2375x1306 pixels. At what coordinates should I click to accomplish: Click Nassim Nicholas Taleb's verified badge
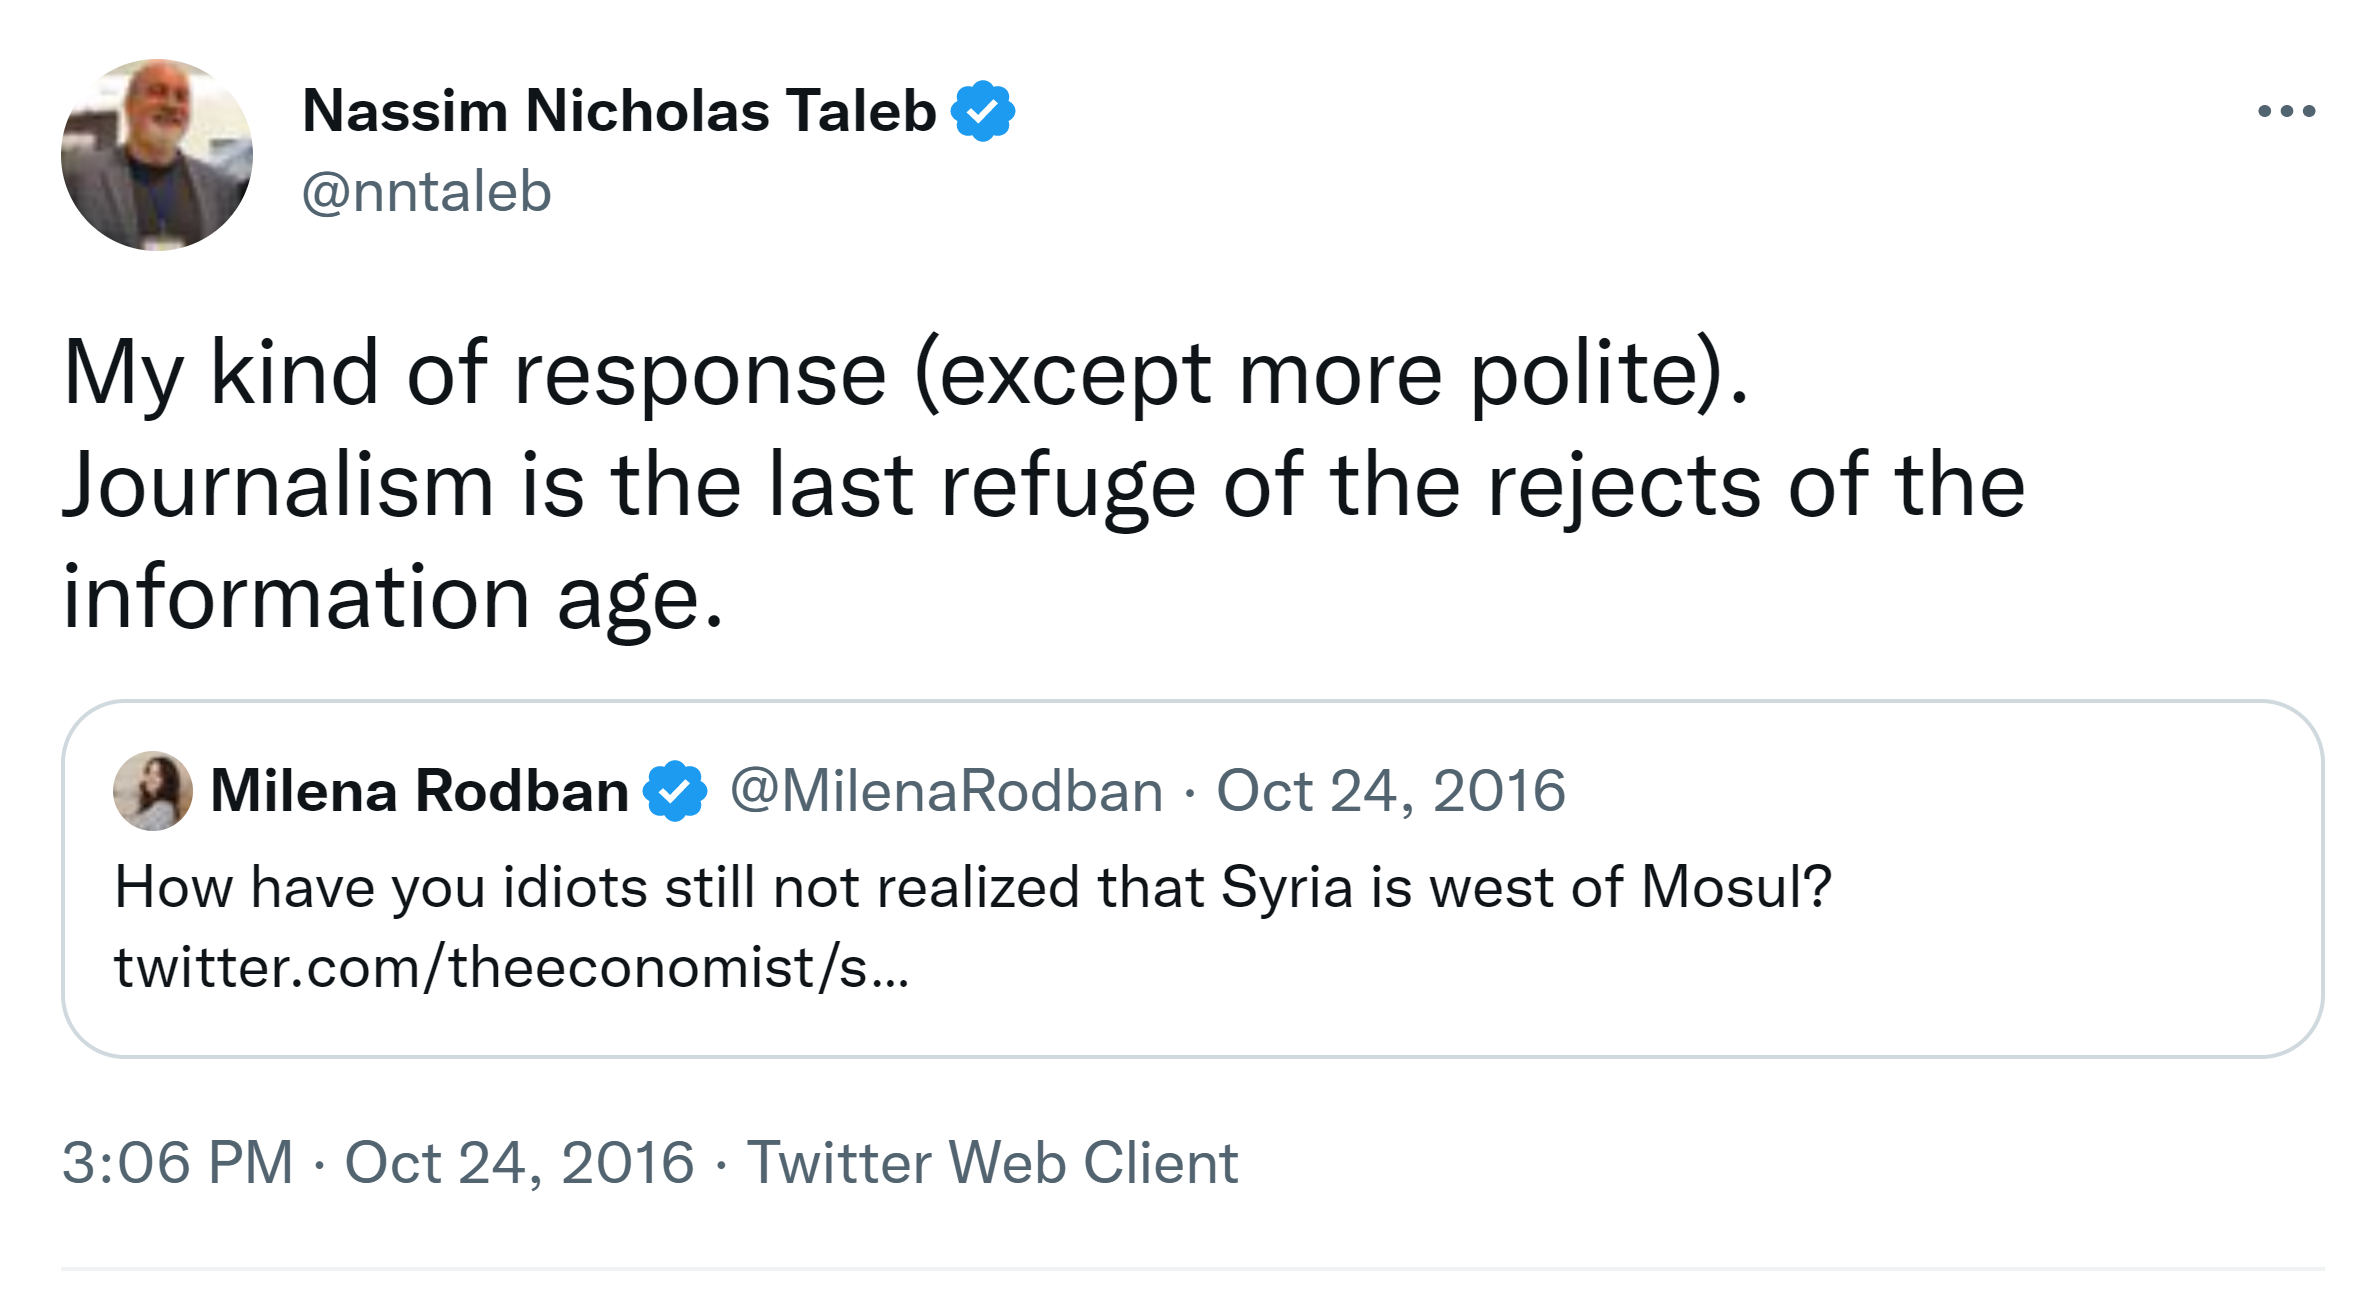pyautogui.click(x=982, y=111)
